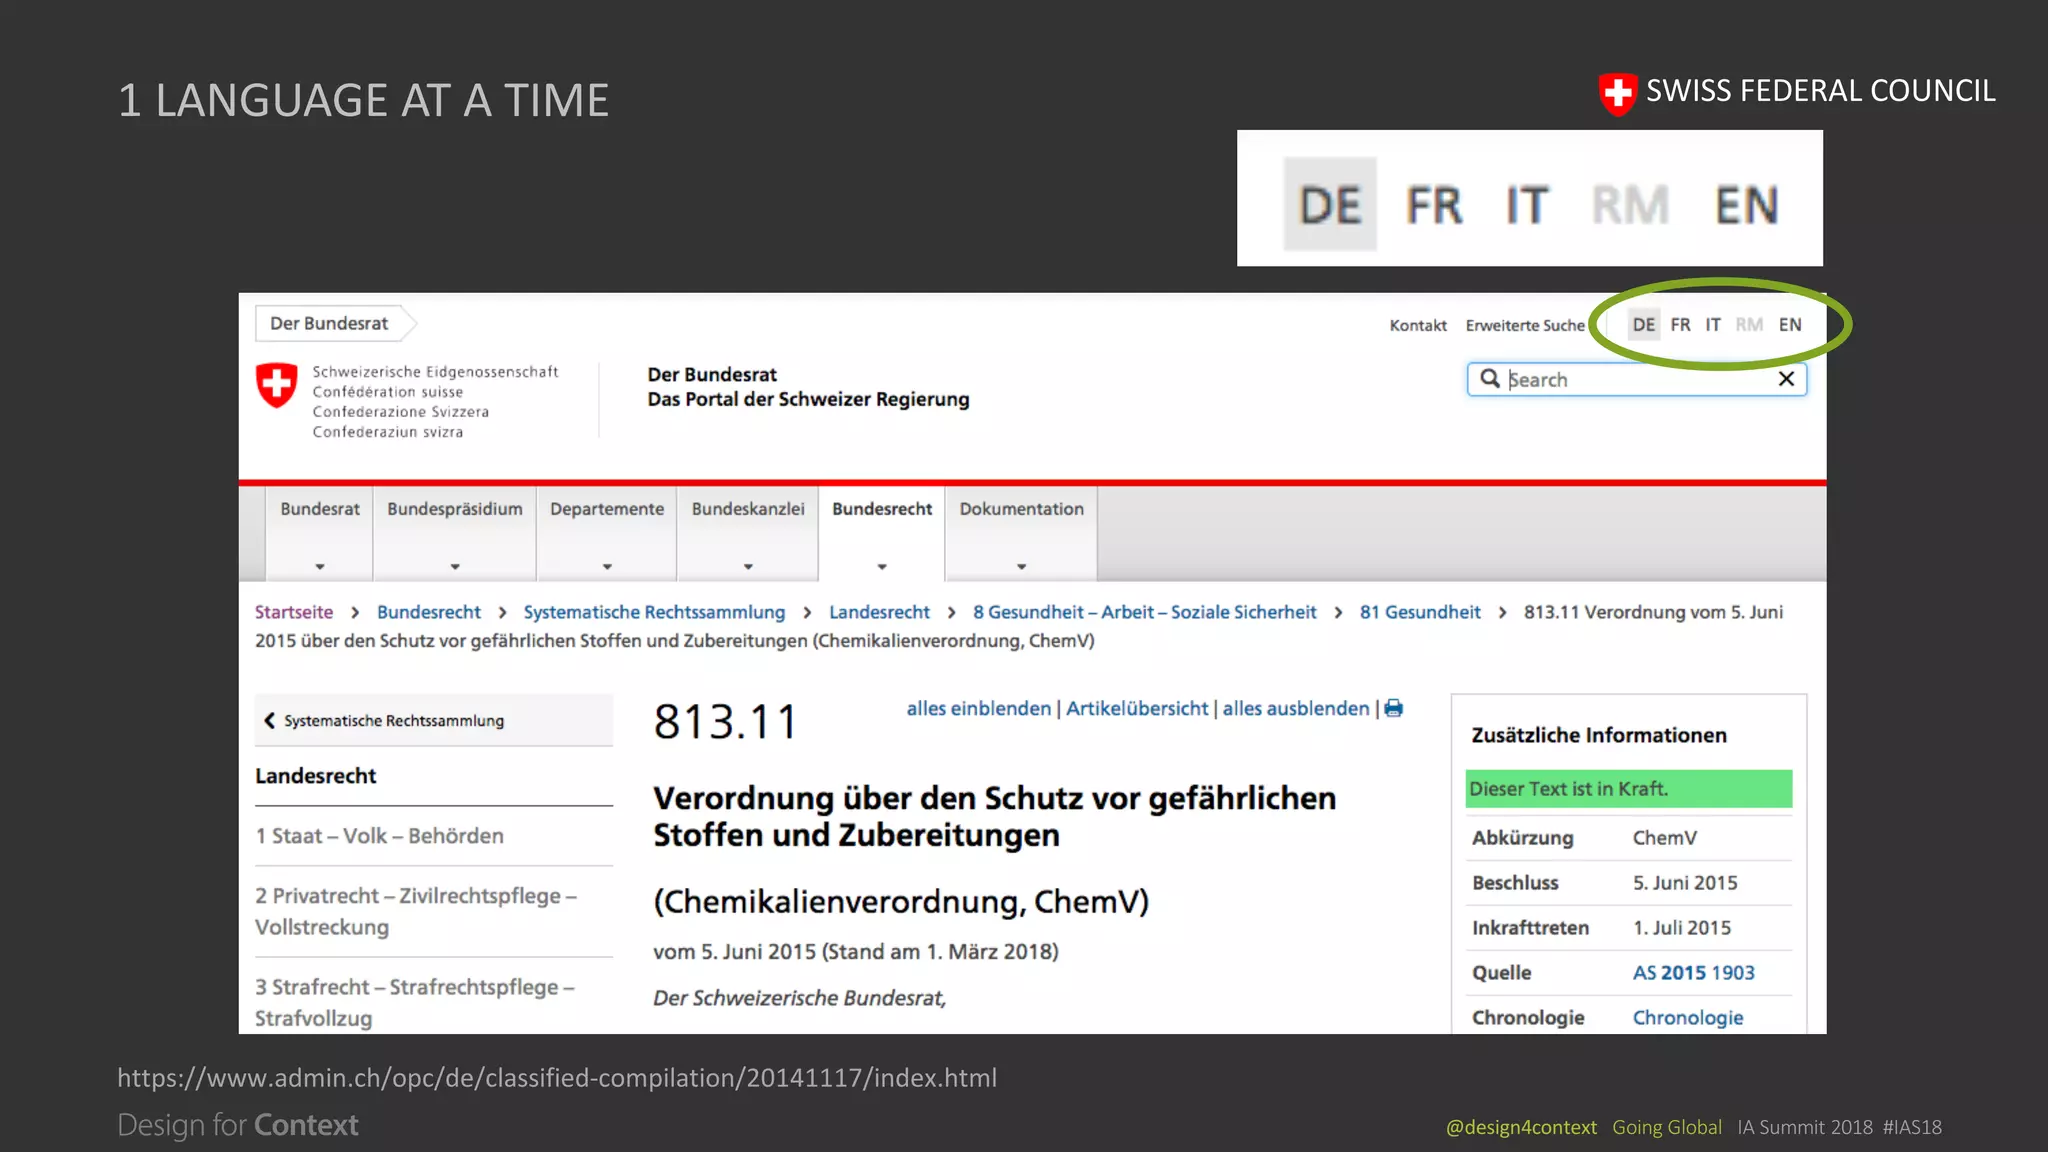Expand the dropdown arrow under Bundesrat
Image resolution: width=2048 pixels, height=1152 pixels.
[320, 566]
